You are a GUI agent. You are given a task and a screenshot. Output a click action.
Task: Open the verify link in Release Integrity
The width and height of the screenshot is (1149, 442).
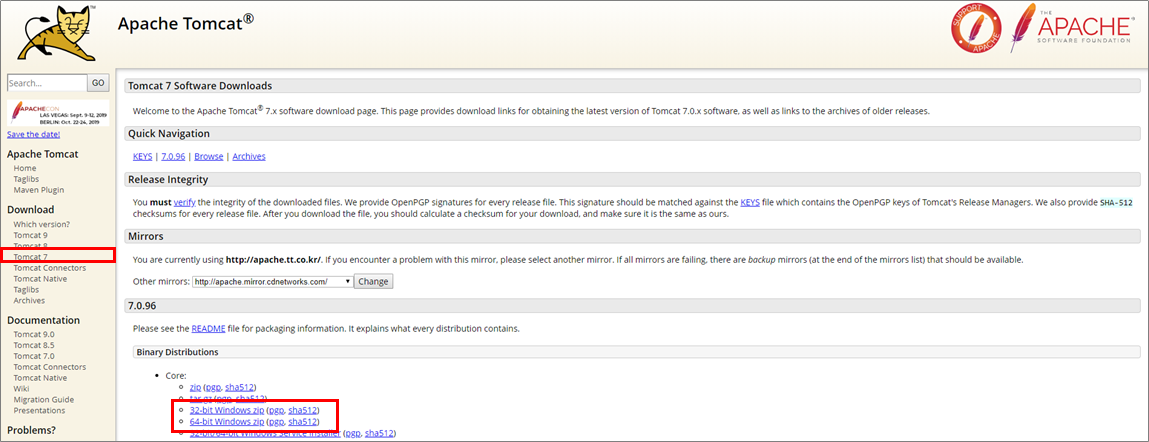pos(184,202)
